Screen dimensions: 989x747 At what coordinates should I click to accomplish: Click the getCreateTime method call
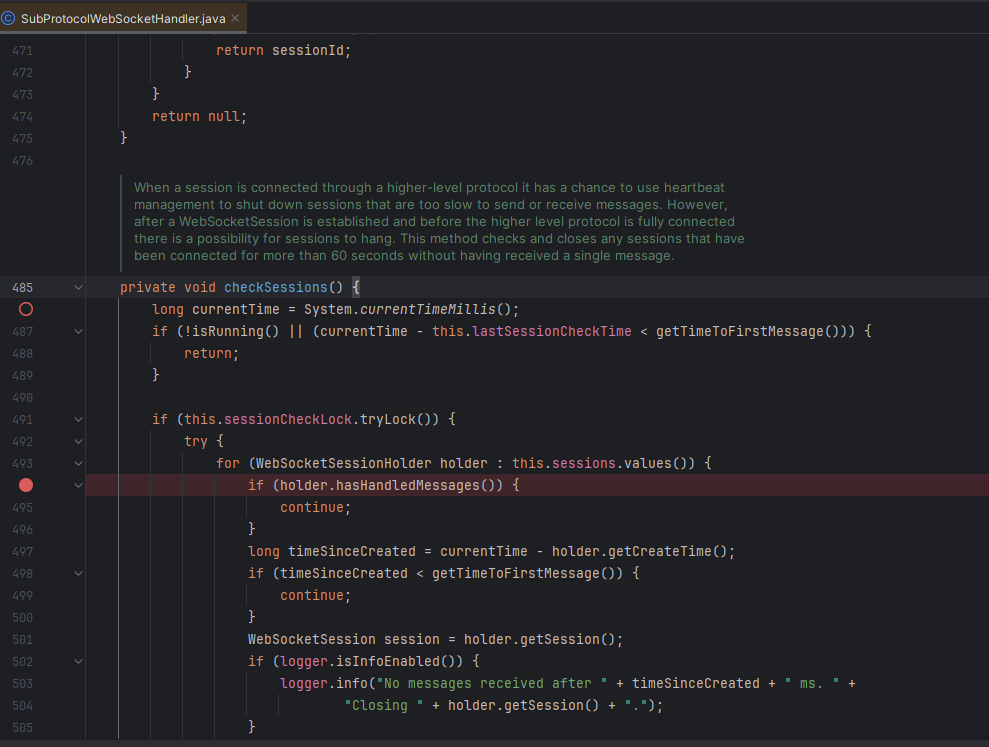[x=659, y=551]
